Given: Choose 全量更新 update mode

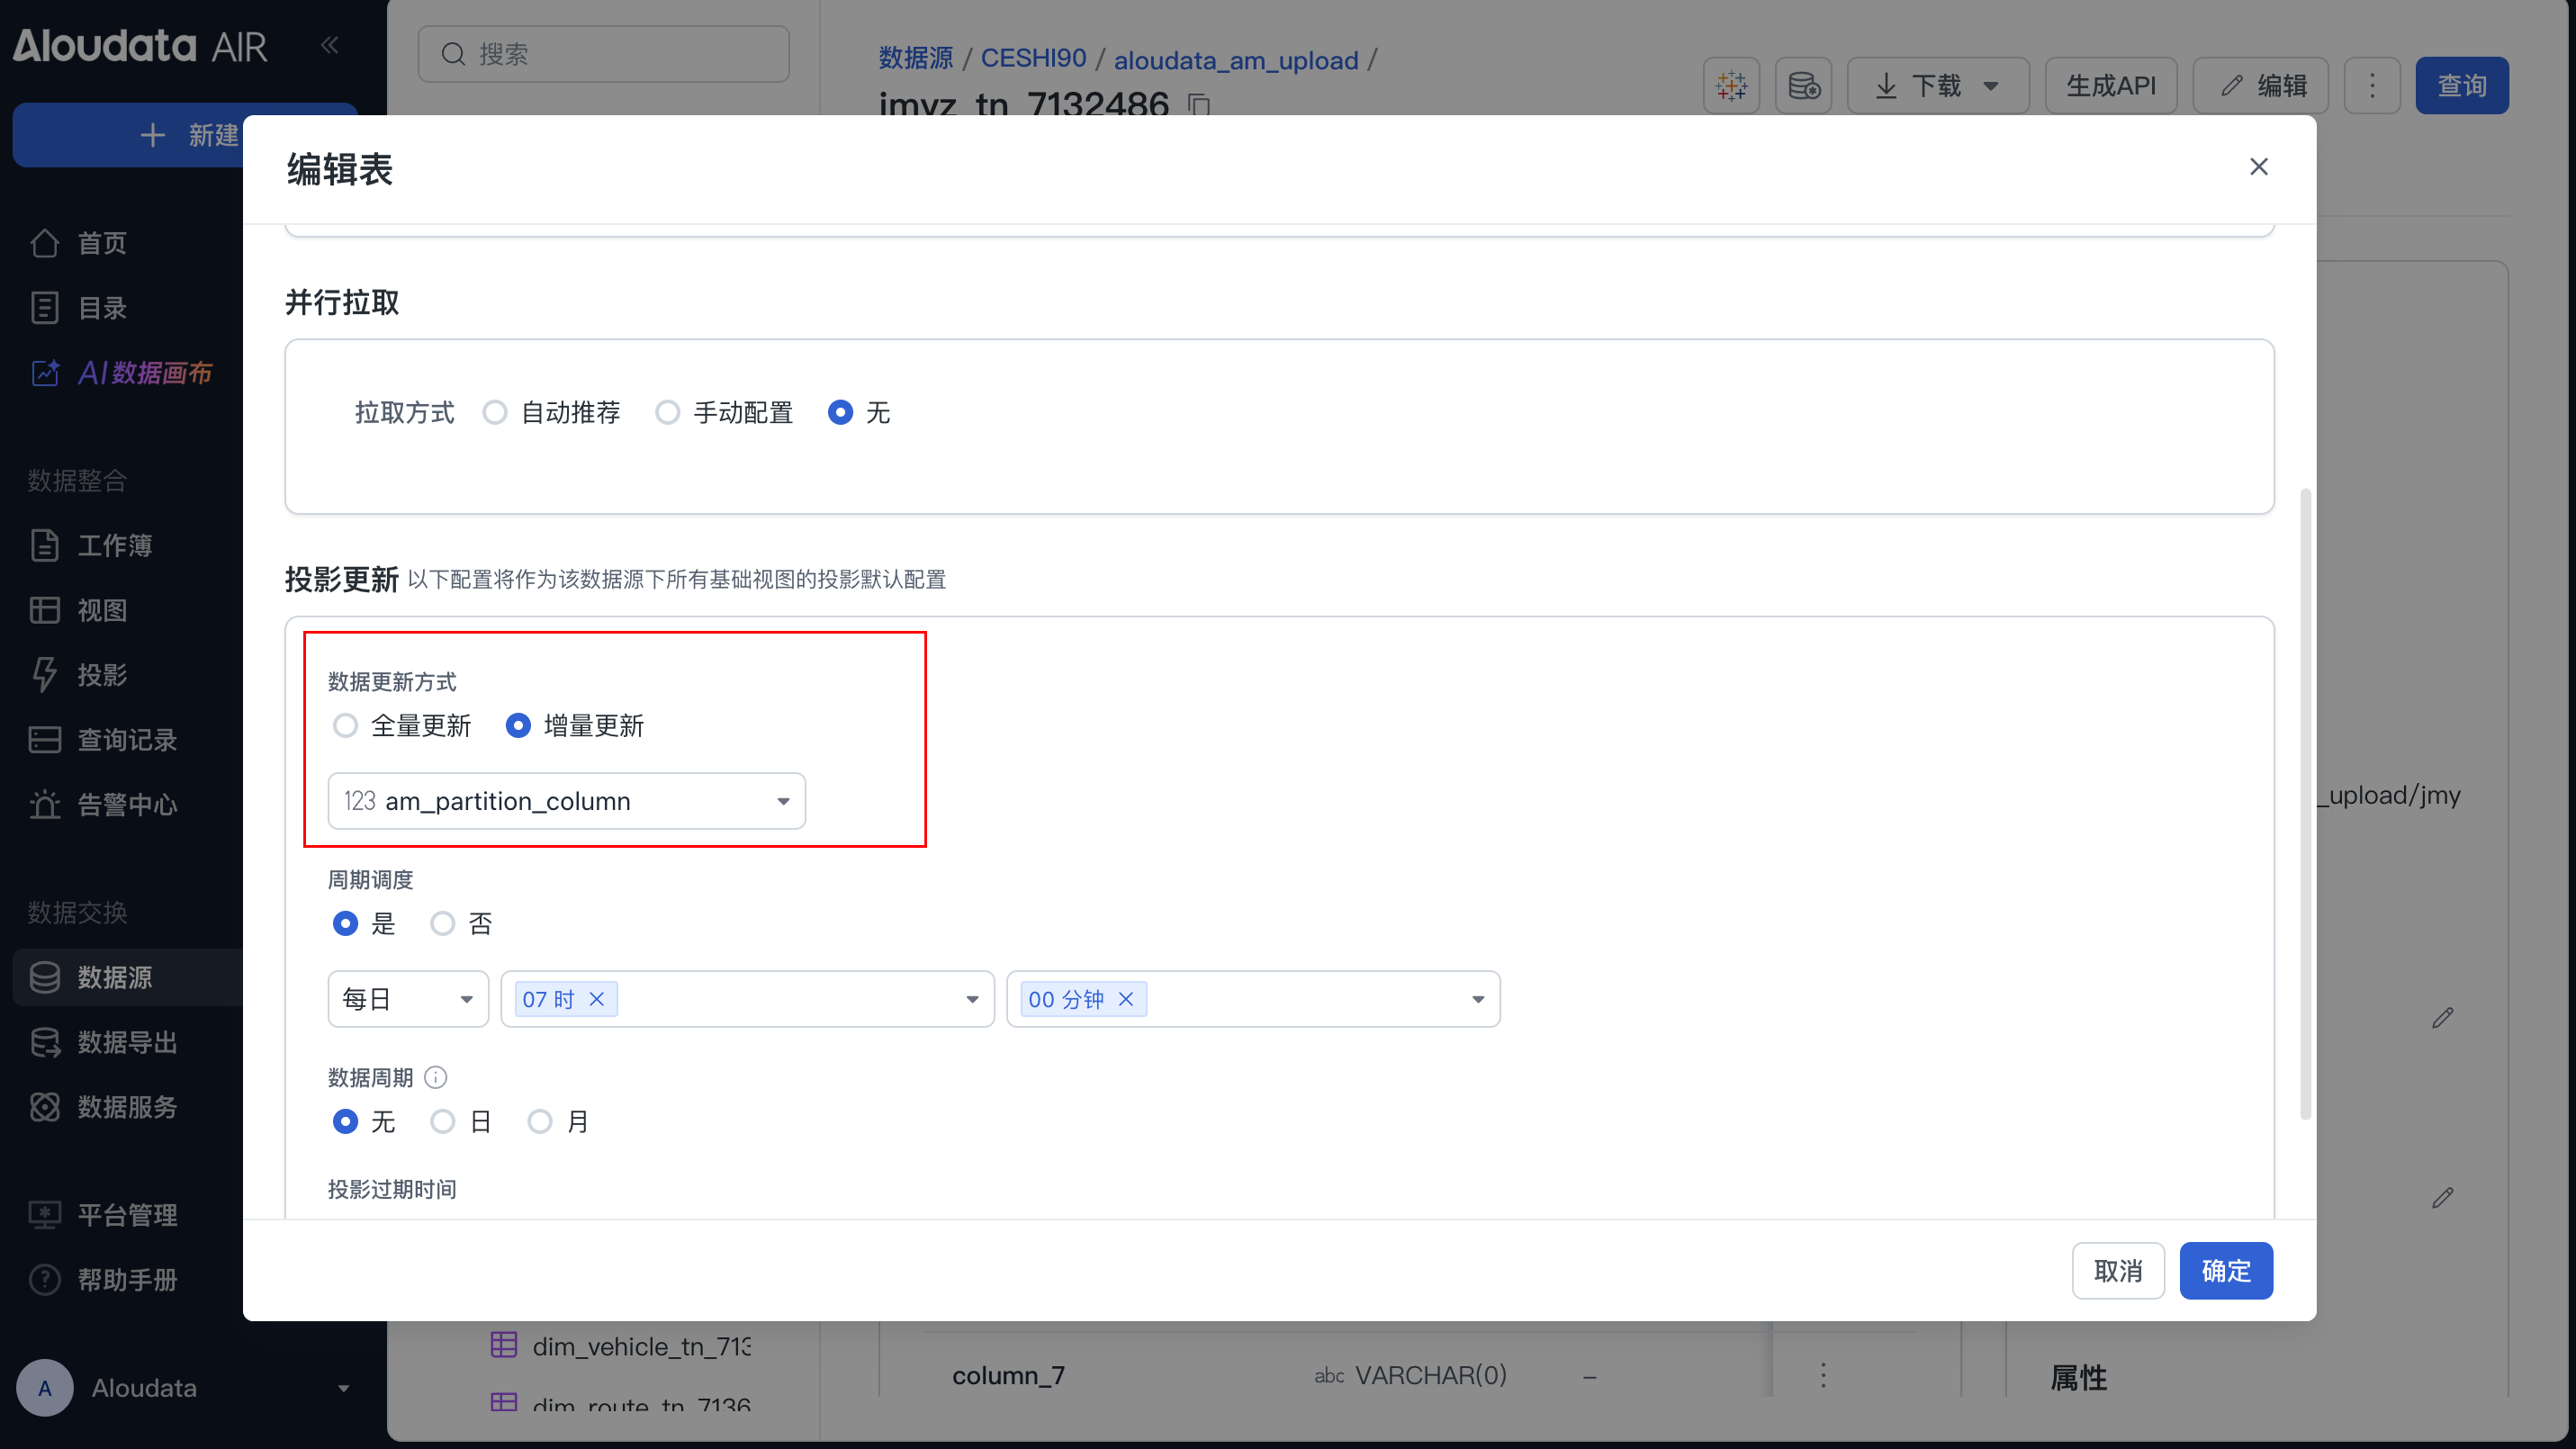Looking at the screenshot, I should tap(345, 725).
